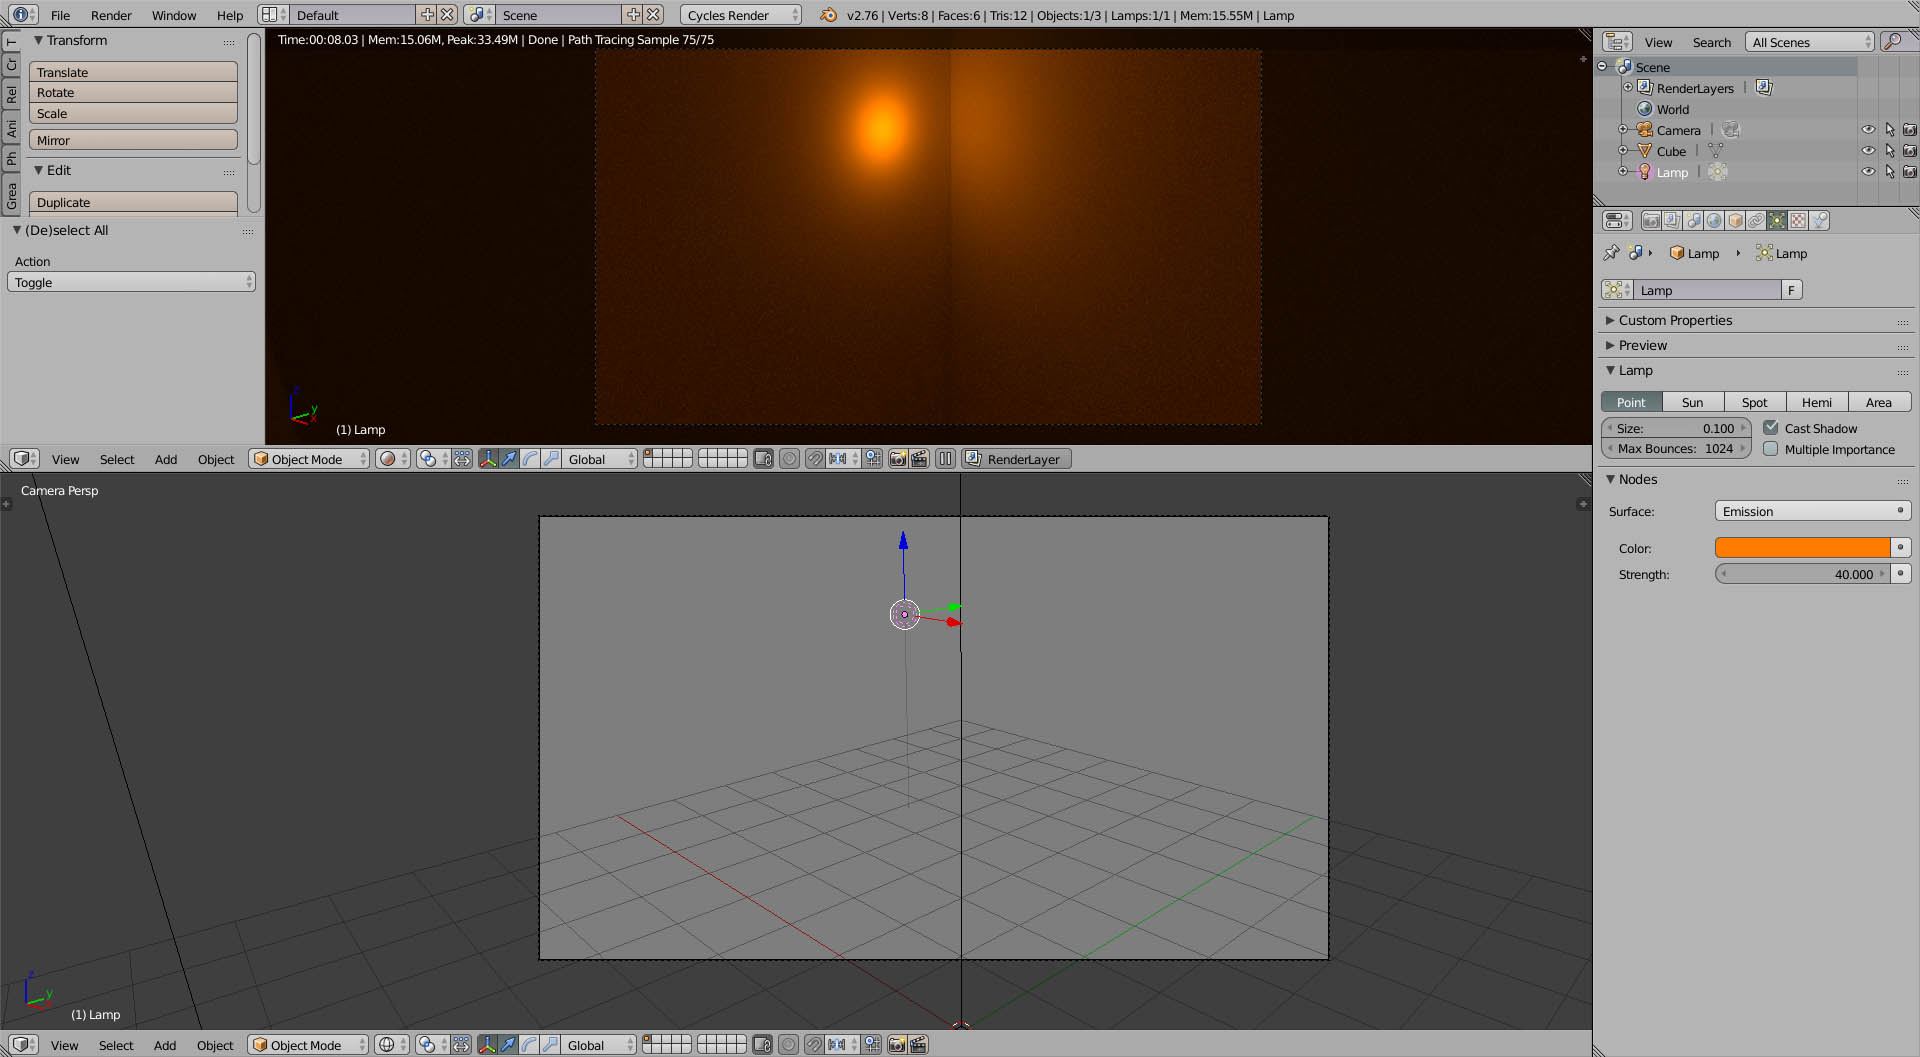Pause the viewport render preview

(x=945, y=459)
